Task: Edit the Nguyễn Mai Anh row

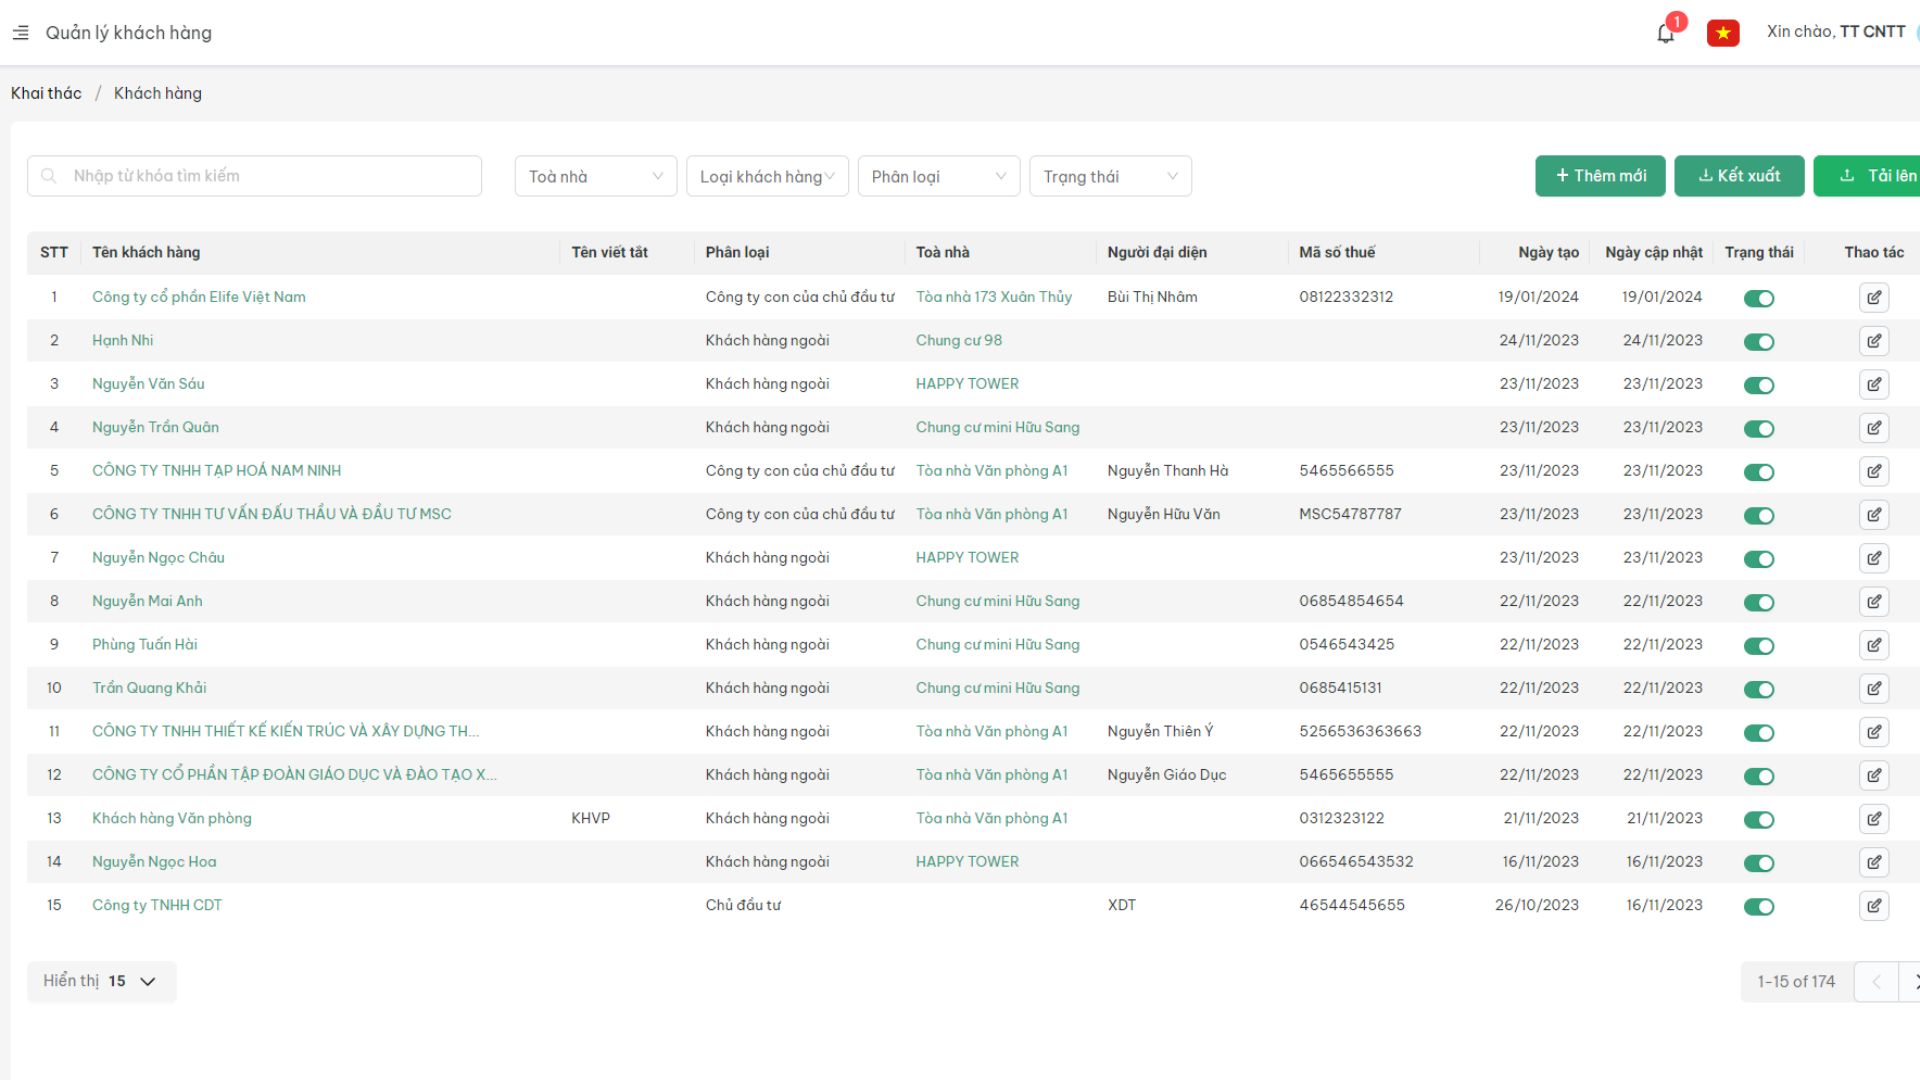Action: [x=1874, y=602]
